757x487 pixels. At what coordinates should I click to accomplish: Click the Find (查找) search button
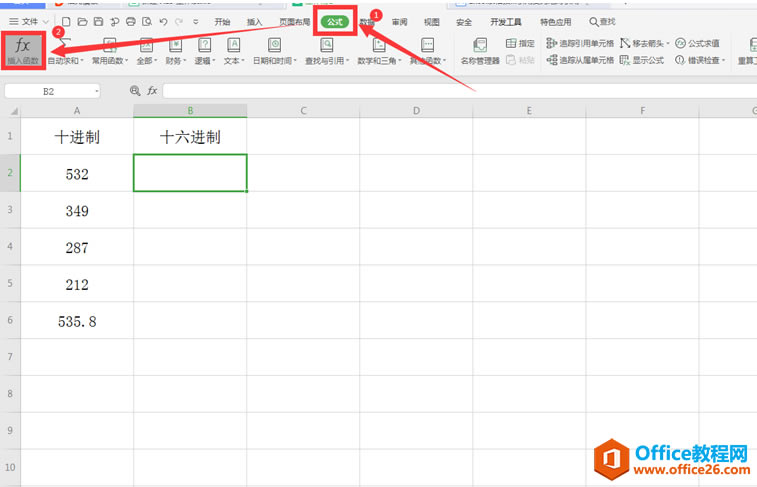point(602,22)
